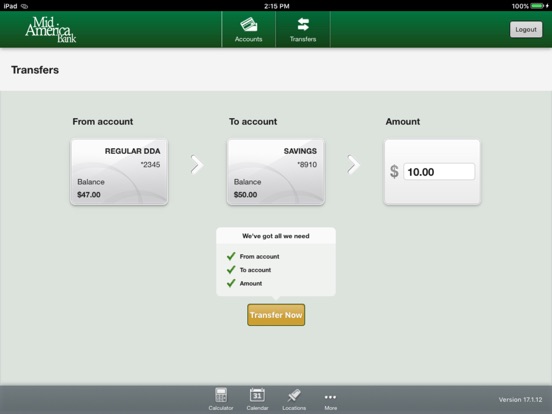Open the Locations finder

pos(294,399)
